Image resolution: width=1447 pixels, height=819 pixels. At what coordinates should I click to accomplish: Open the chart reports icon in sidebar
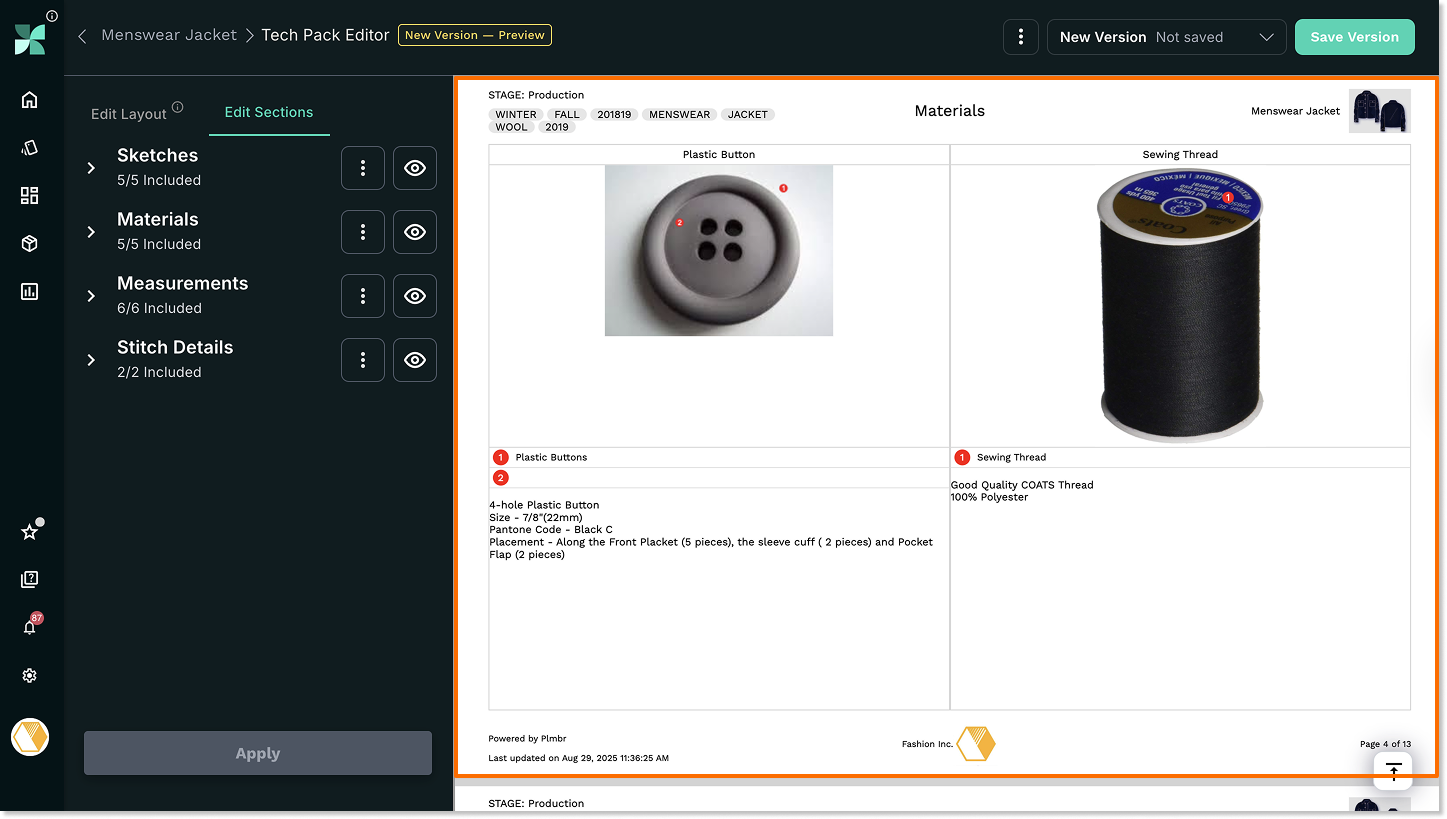coord(29,292)
